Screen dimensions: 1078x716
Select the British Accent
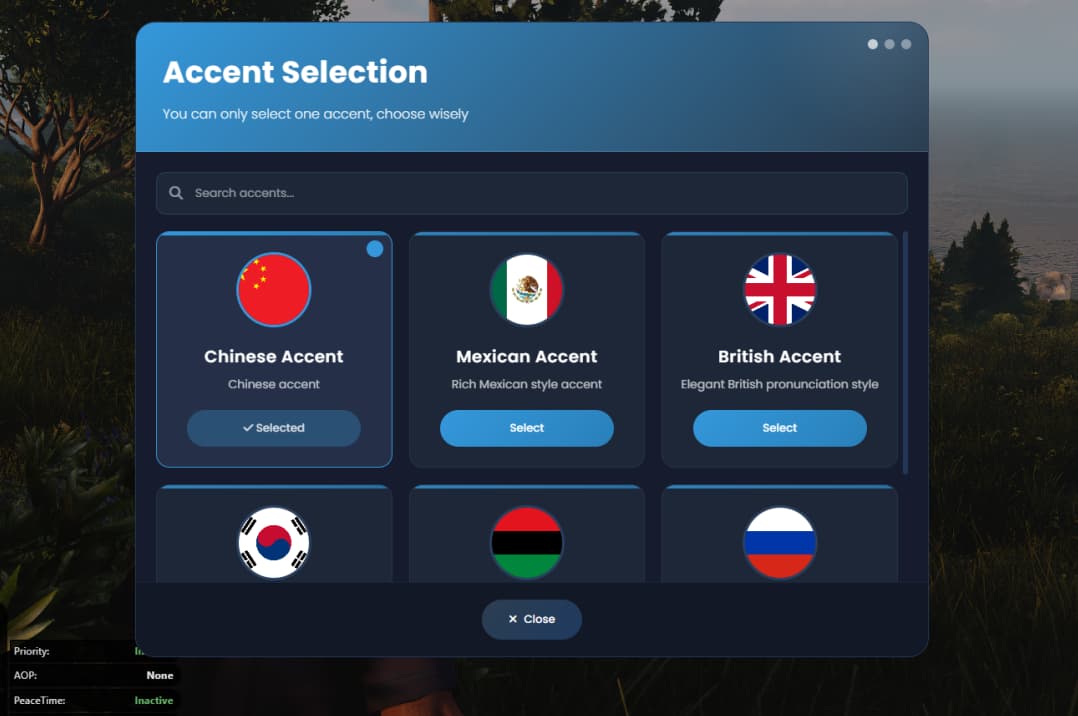pyautogui.click(x=780, y=428)
